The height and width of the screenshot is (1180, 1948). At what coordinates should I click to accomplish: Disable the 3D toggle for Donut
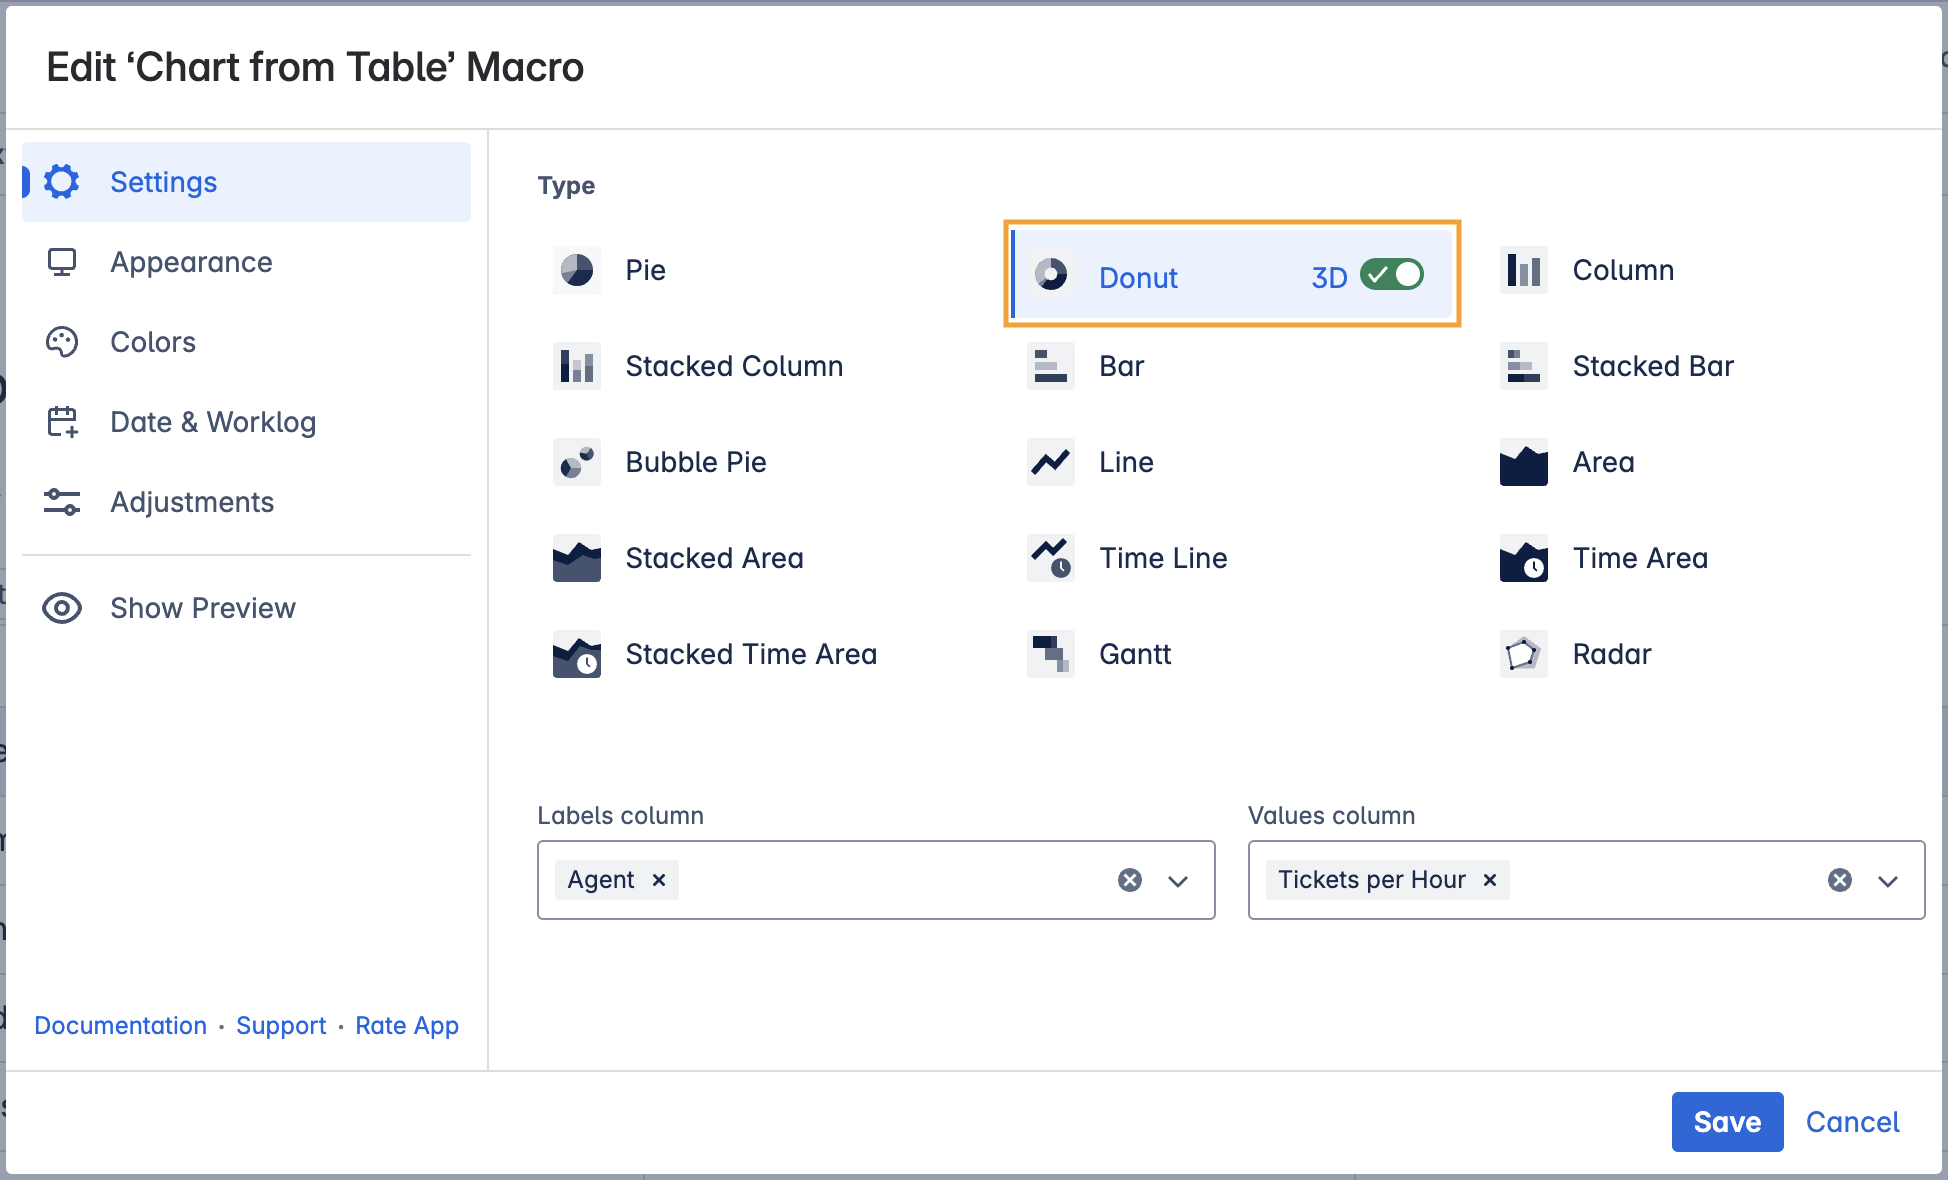click(x=1391, y=275)
